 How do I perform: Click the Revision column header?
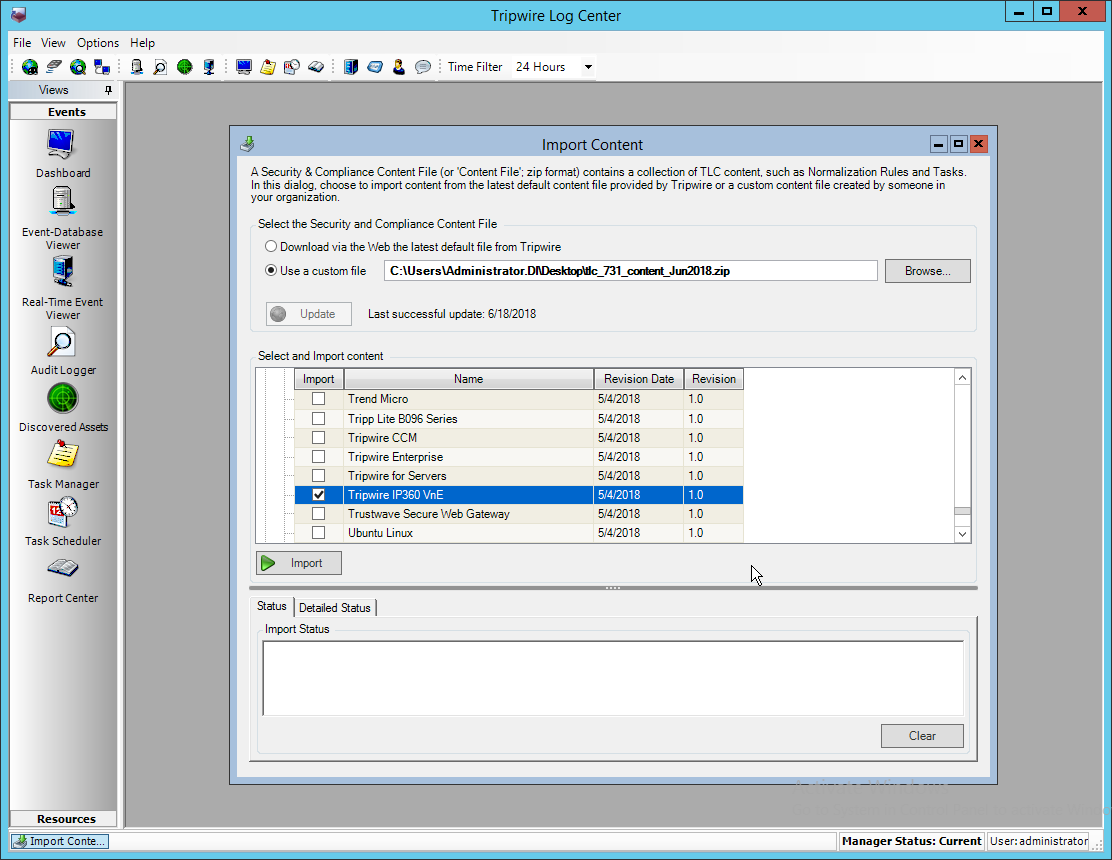tap(714, 379)
